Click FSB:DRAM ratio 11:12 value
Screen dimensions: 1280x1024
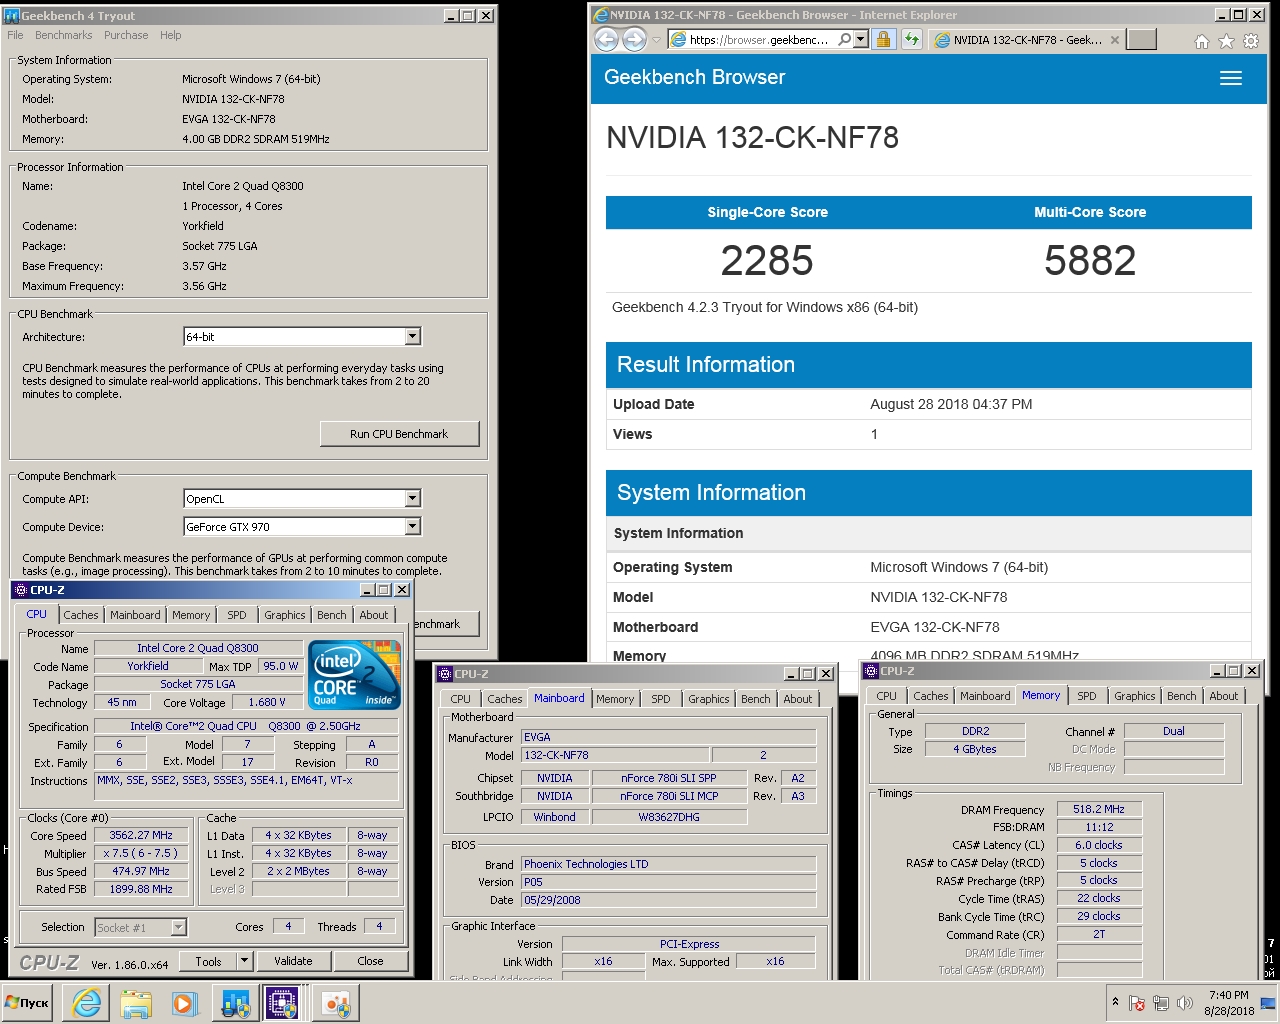(1099, 827)
